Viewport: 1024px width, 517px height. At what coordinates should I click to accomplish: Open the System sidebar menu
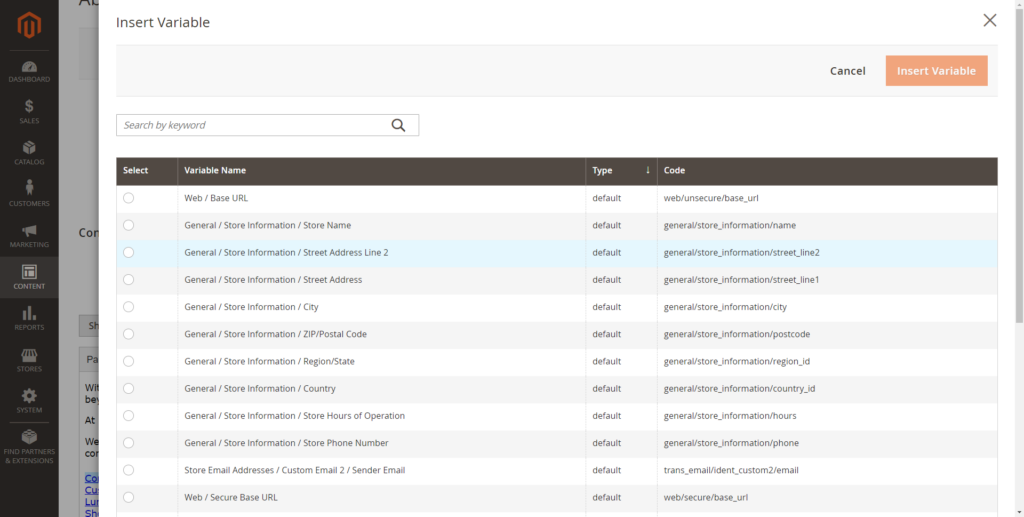coord(29,401)
